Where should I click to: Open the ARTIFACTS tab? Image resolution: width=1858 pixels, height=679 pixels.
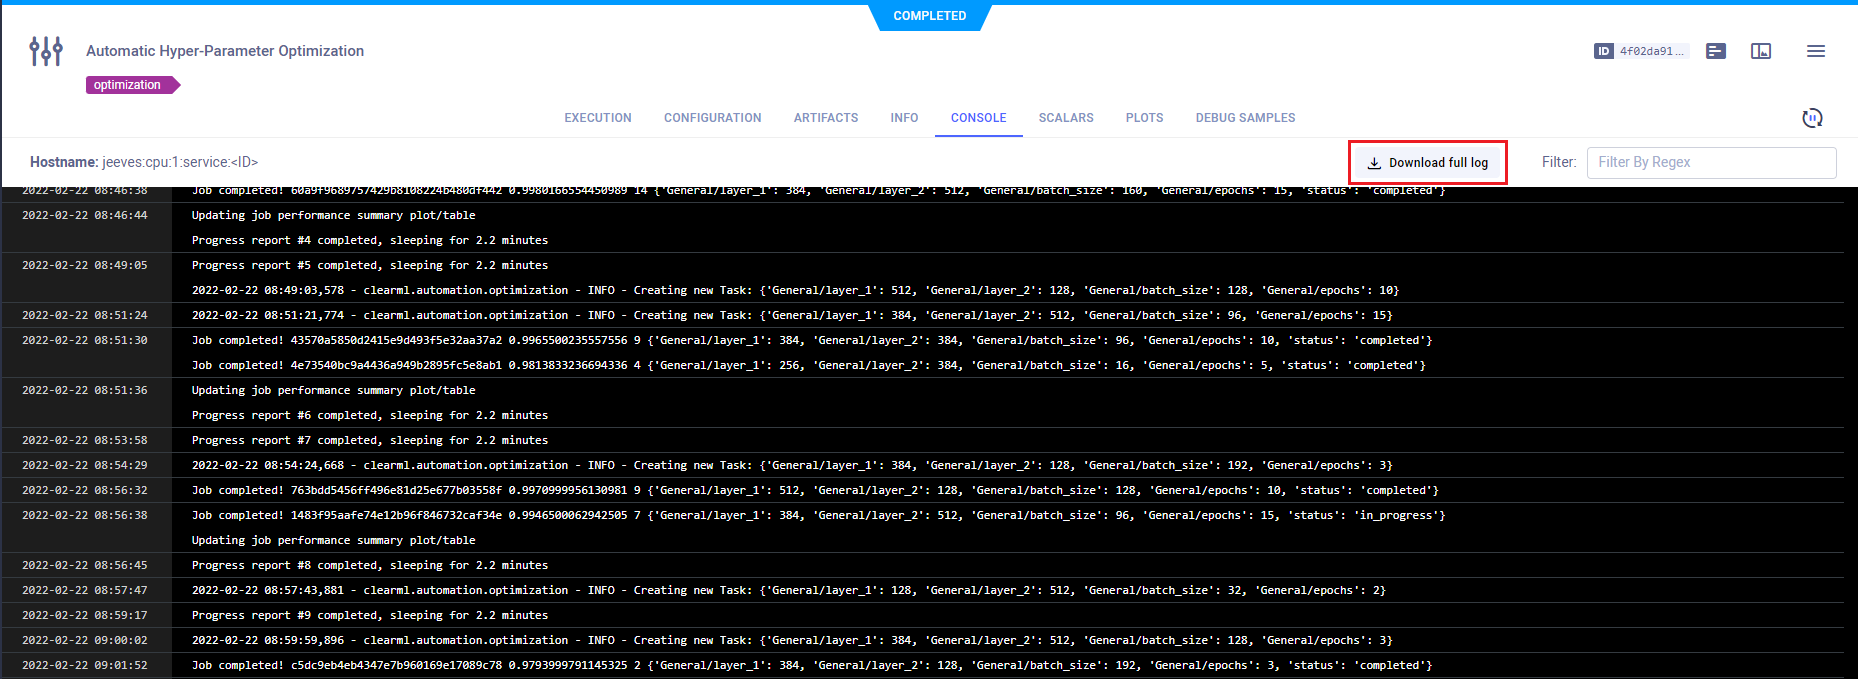pyautogui.click(x=825, y=118)
